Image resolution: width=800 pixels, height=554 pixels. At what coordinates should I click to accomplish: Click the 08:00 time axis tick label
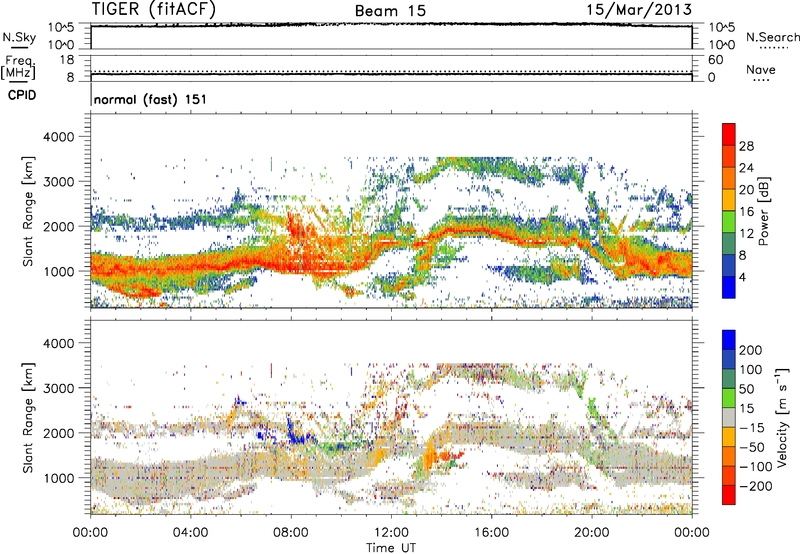tap(291, 533)
